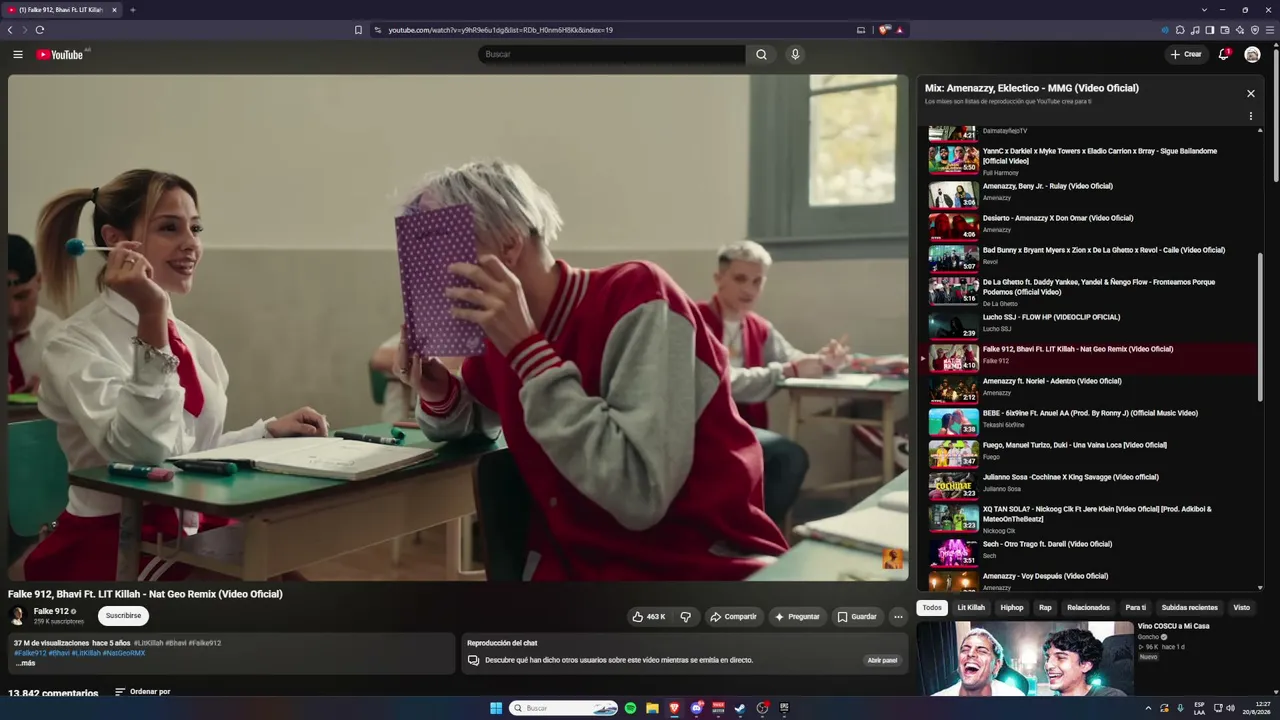The height and width of the screenshot is (720, 1280).
Task: Open the Ordenar por comments sort dropdown
Action: point(142,691)
